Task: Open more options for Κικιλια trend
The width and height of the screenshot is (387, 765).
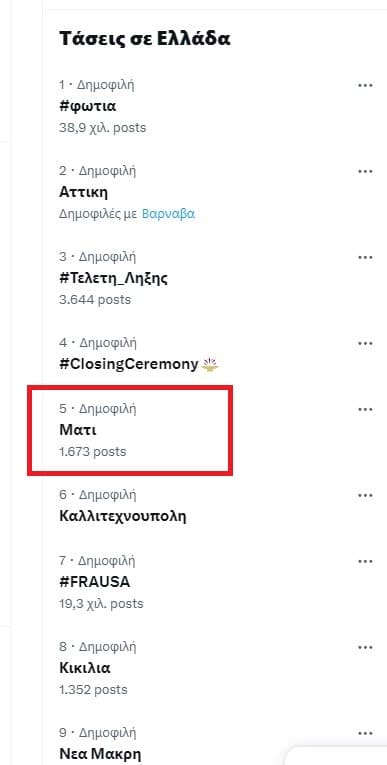Action: pos(365,647)
